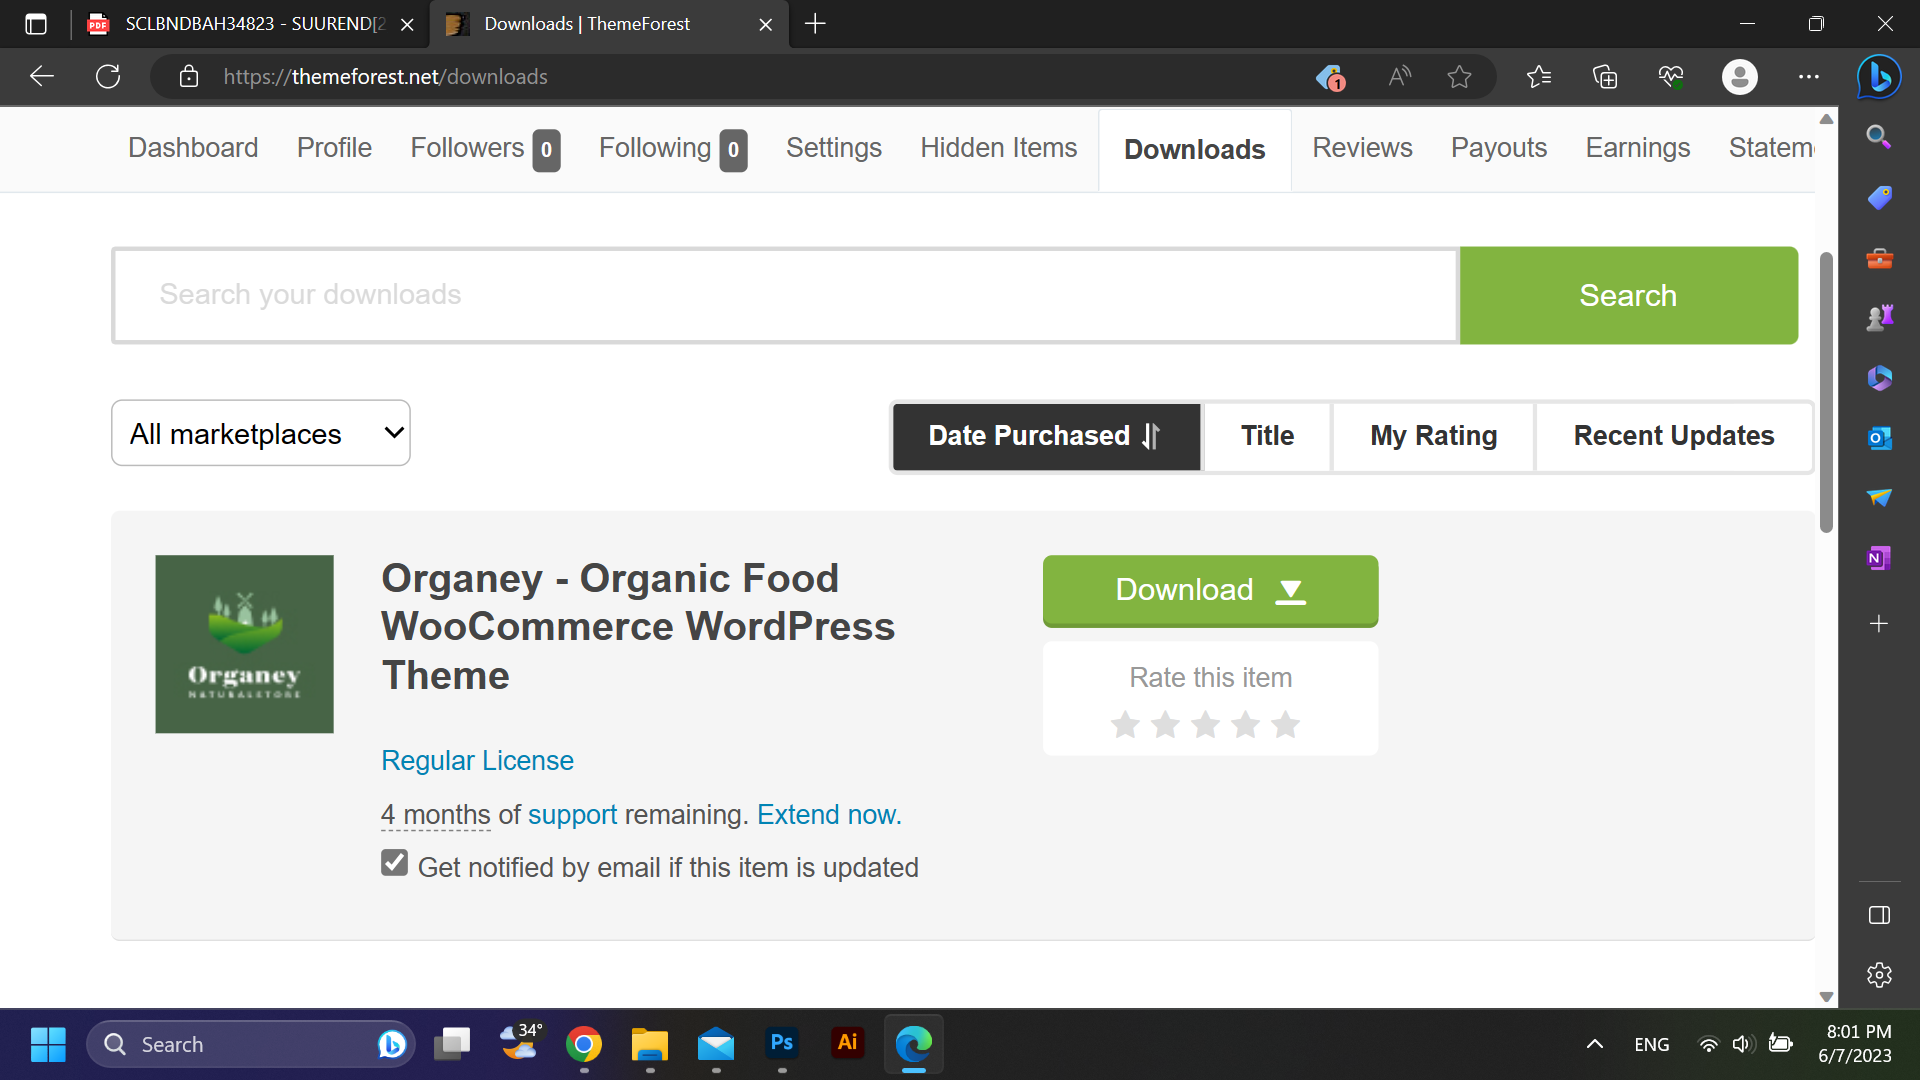Refresh the ThemeForest page
Screen dimensions: 1920x1080
pos(108,76)
